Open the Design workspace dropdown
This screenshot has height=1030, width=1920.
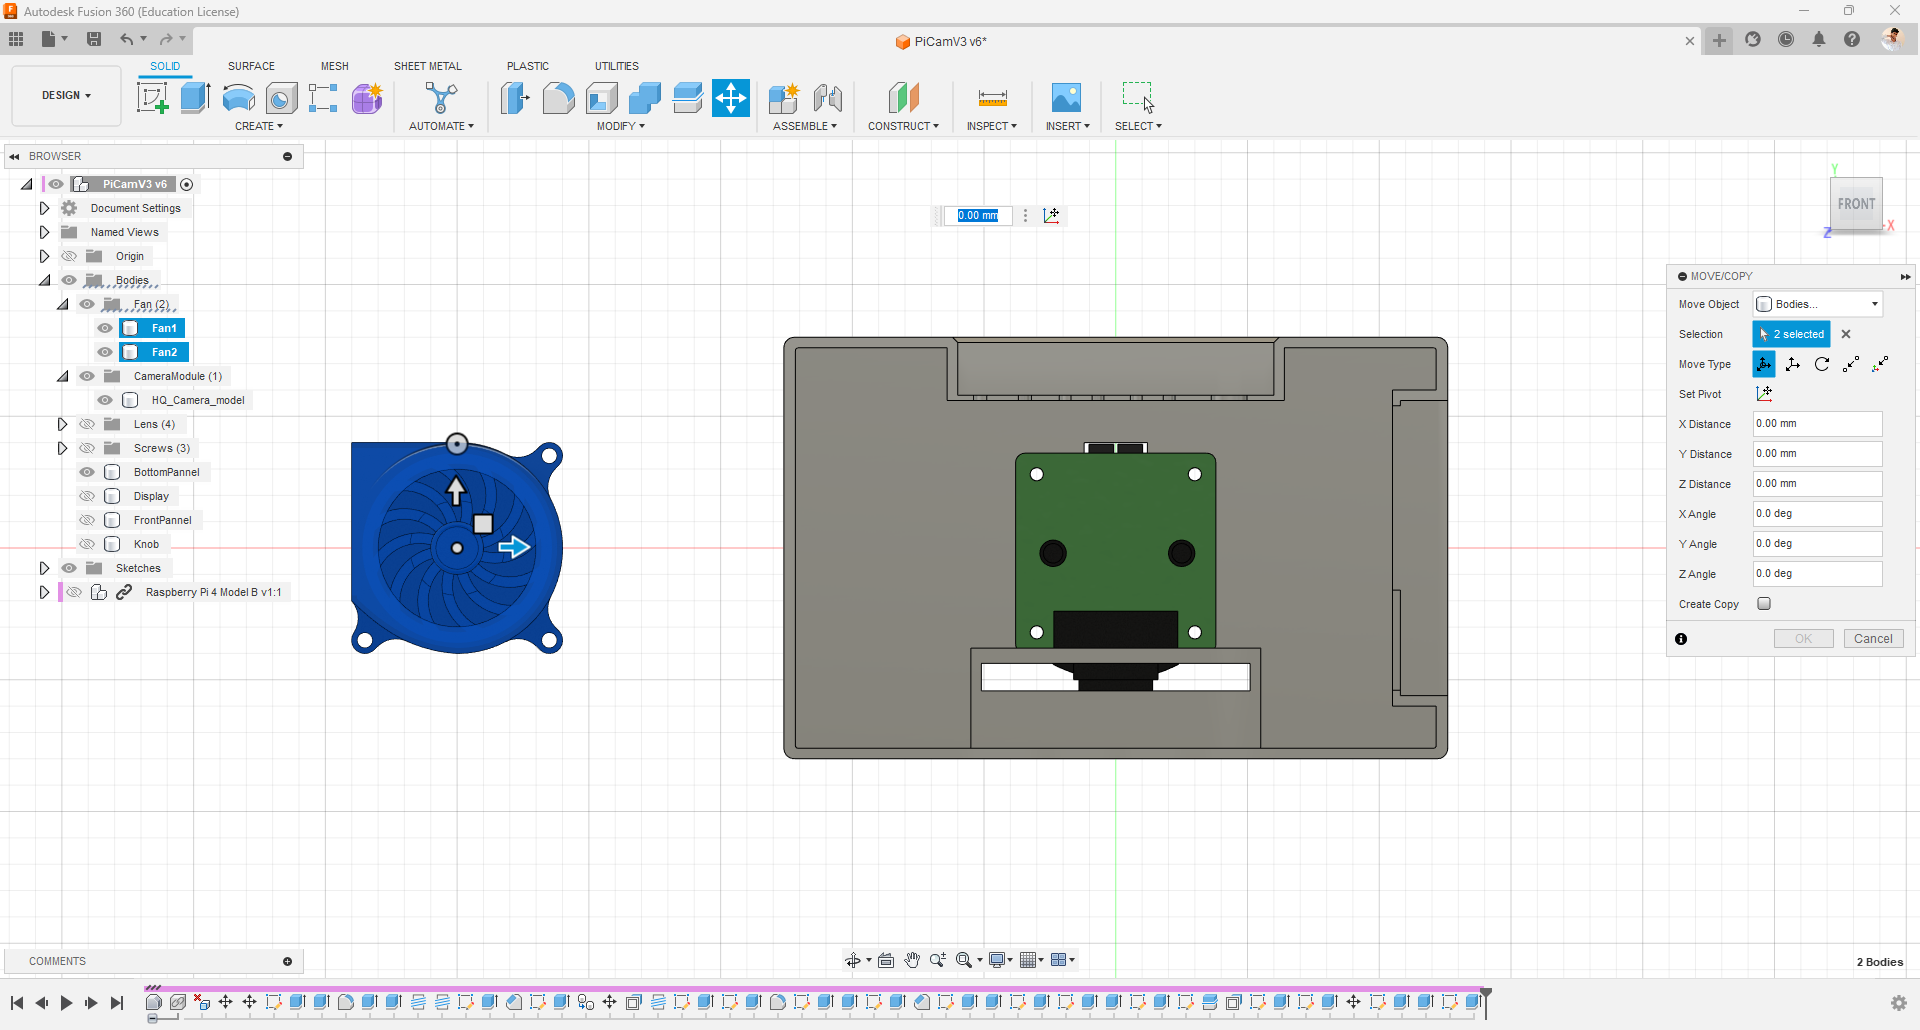[x=66, y=96]
